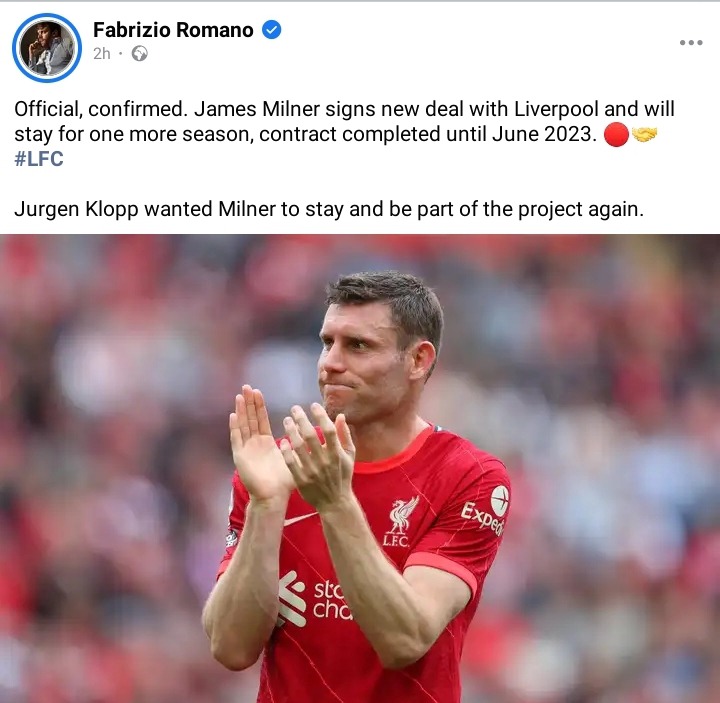Click the 'Jurgen Klopp wanted Milner' sentence
The width and height of the screenshot is (720, 703).
tap(329, 209)
